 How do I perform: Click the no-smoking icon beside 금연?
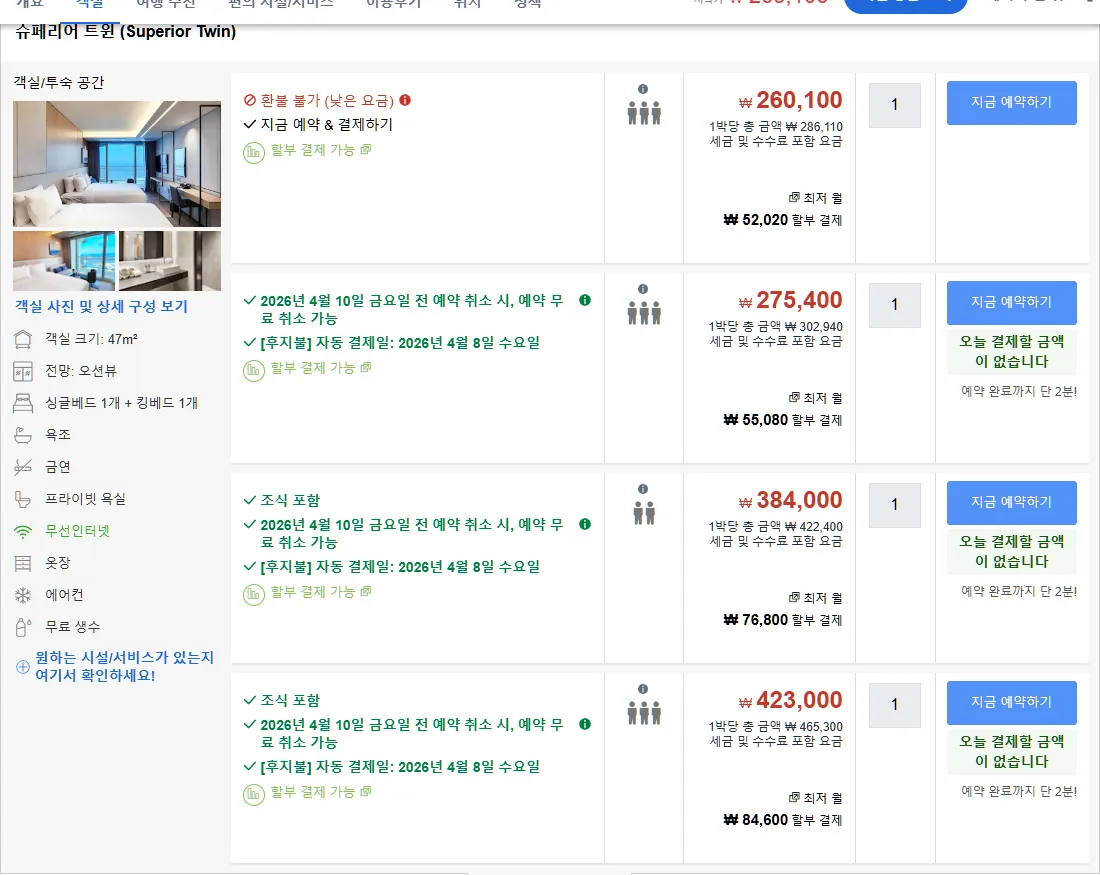[x=23, y=467]
